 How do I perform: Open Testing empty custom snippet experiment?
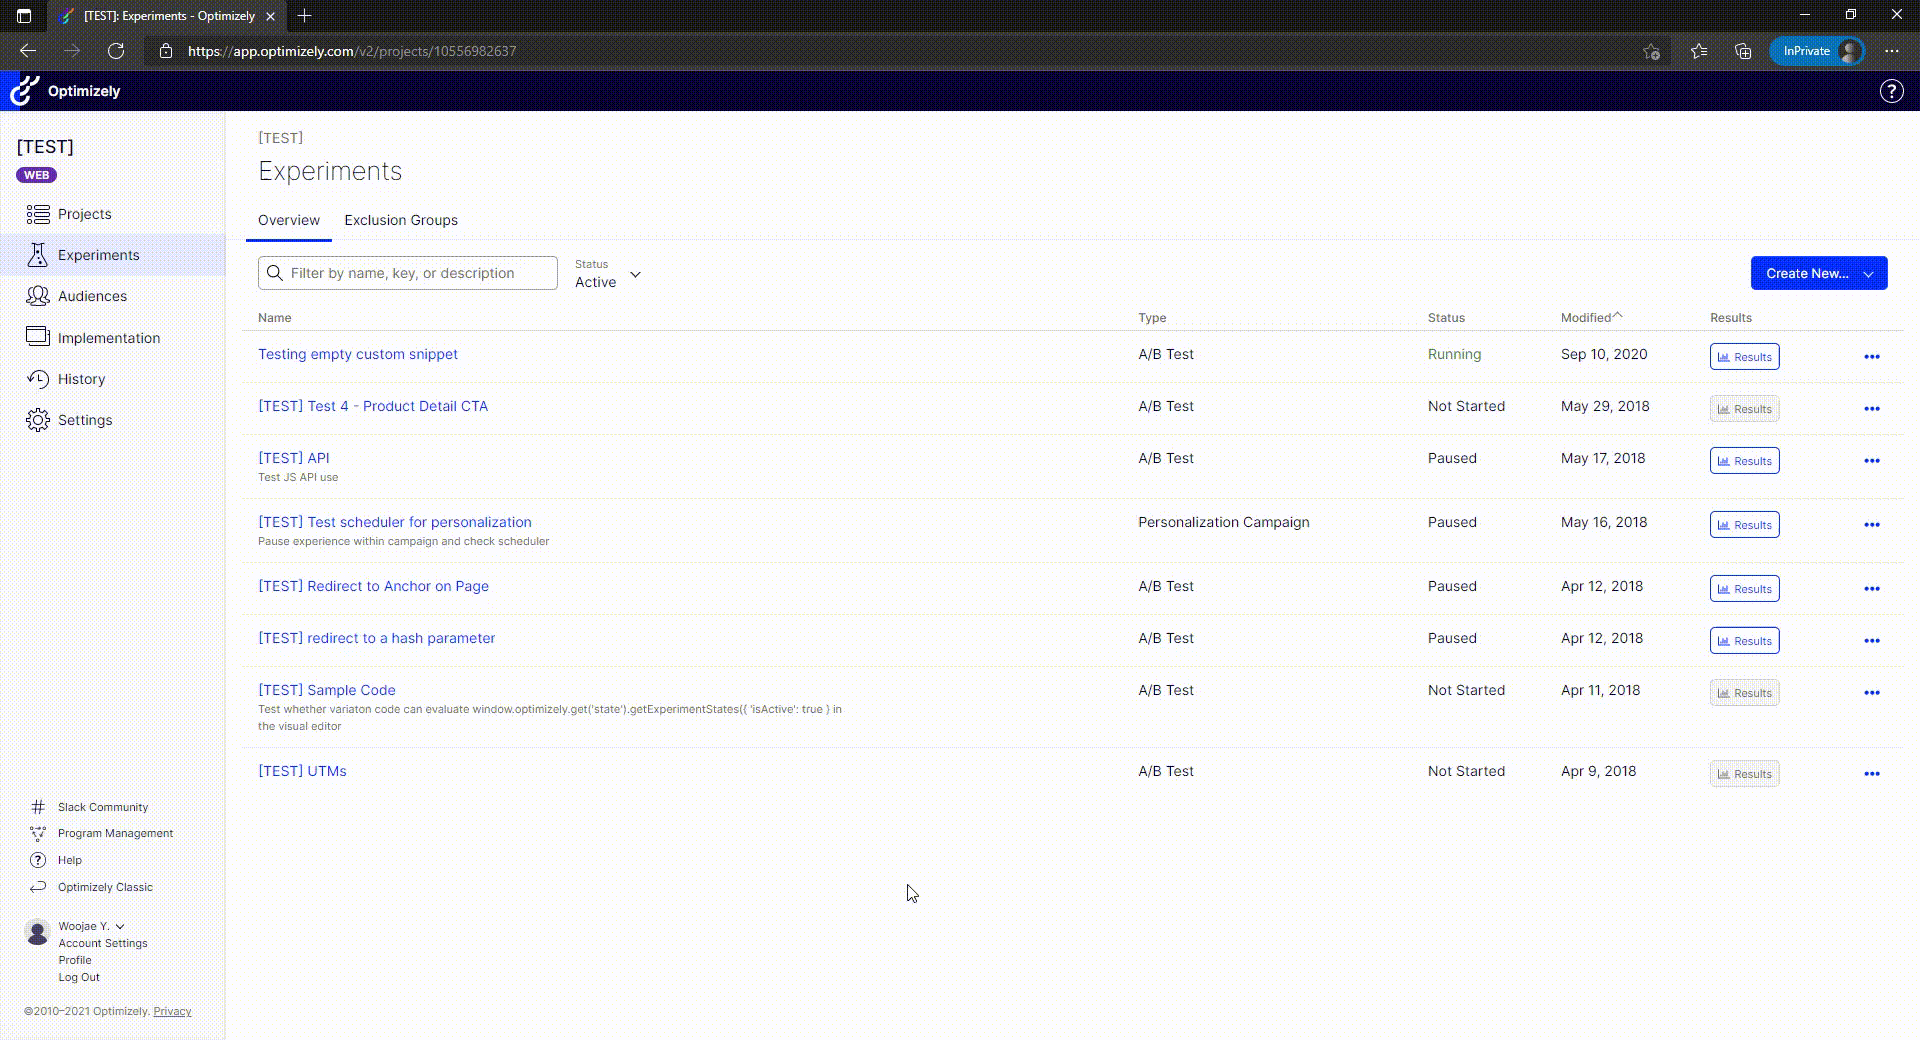[x=358, y=354]
